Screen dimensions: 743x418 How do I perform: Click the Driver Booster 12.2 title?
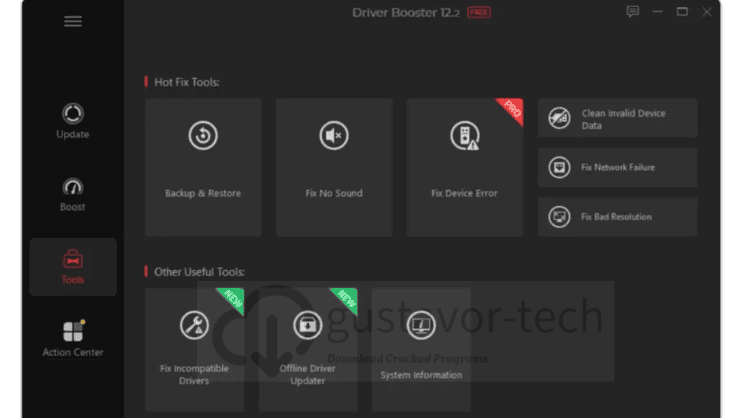(406, 12)
